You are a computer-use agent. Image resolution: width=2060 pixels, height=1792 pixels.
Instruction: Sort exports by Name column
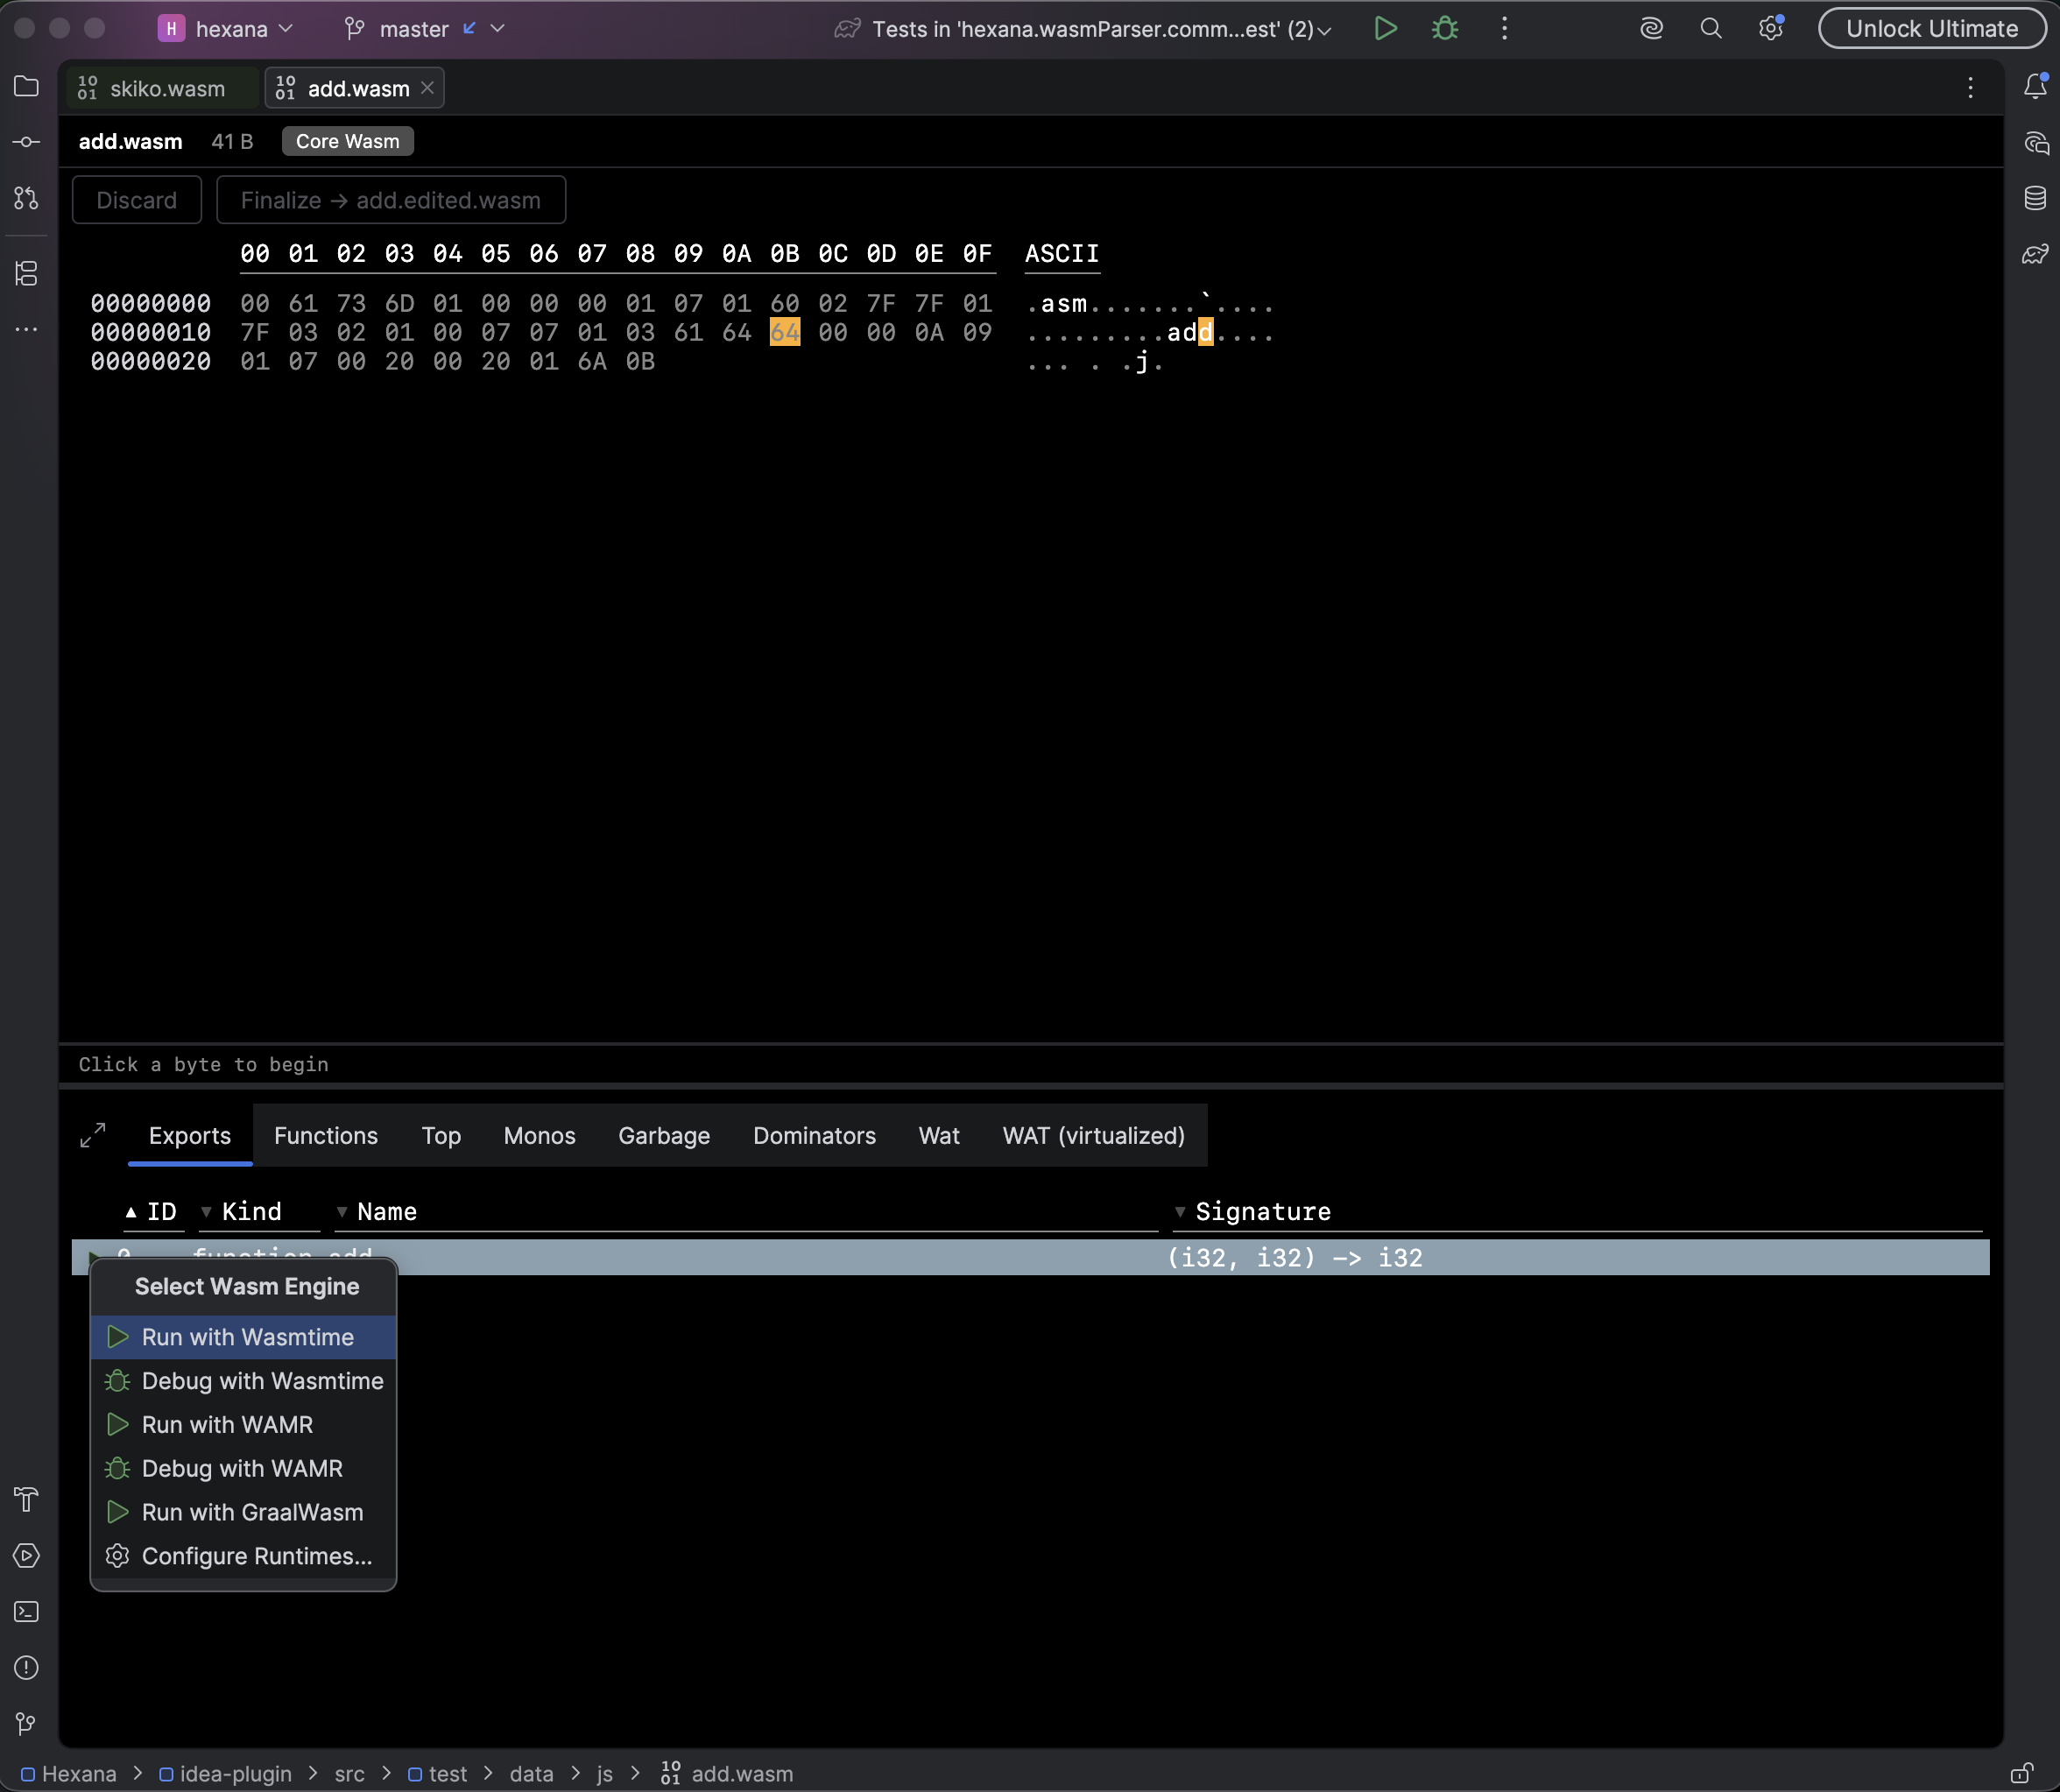point(745,1211)
